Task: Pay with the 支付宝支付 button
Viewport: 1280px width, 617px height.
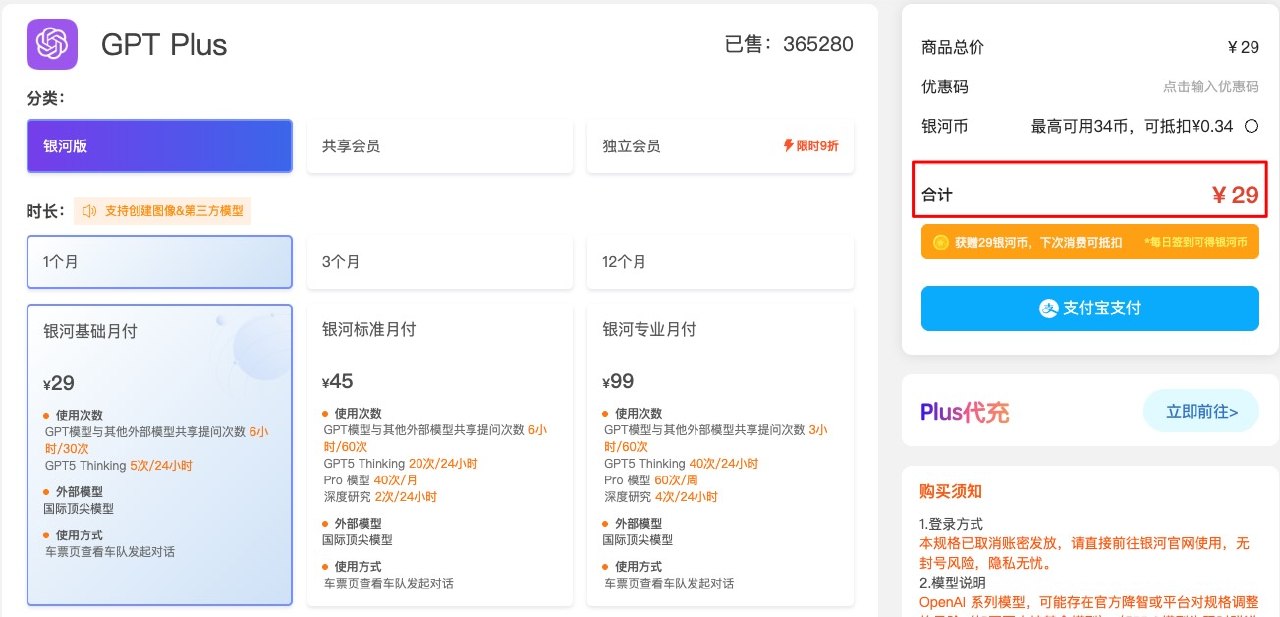Action: coord(1090,308)
